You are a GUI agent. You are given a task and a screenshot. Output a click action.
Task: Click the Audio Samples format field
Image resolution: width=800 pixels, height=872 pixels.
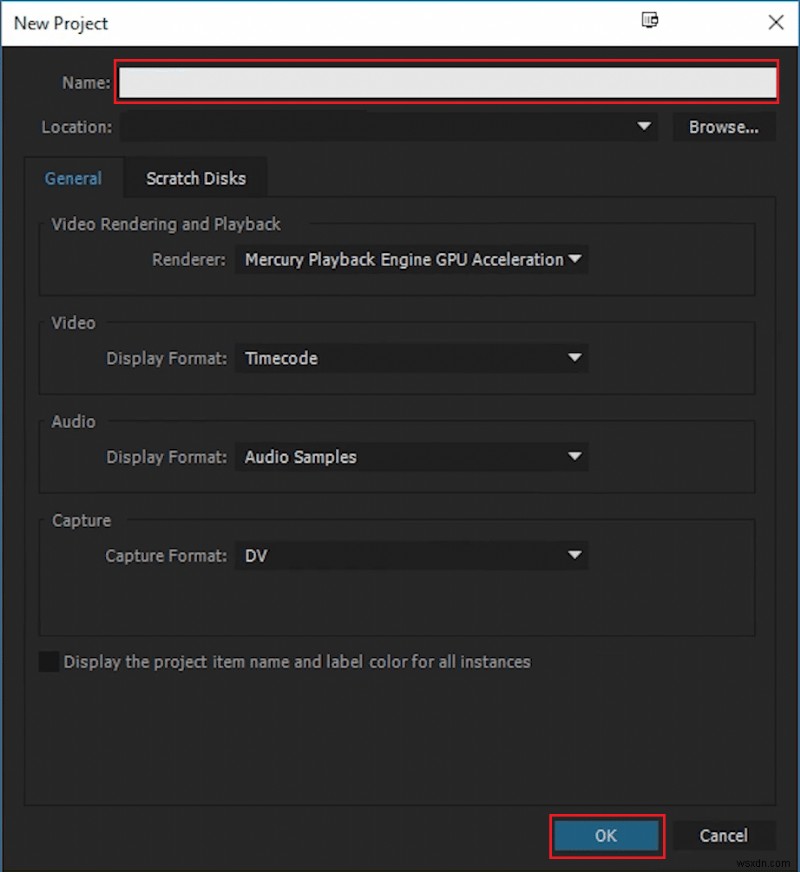coord(410,457)
